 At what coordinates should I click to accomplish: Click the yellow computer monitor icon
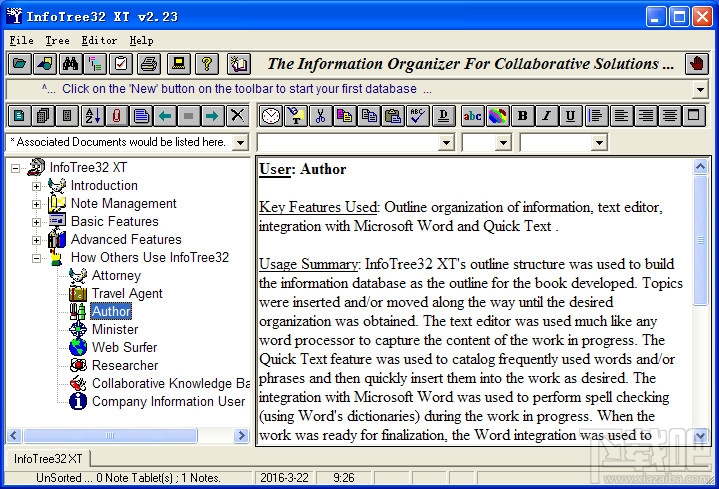click(178, 64)
